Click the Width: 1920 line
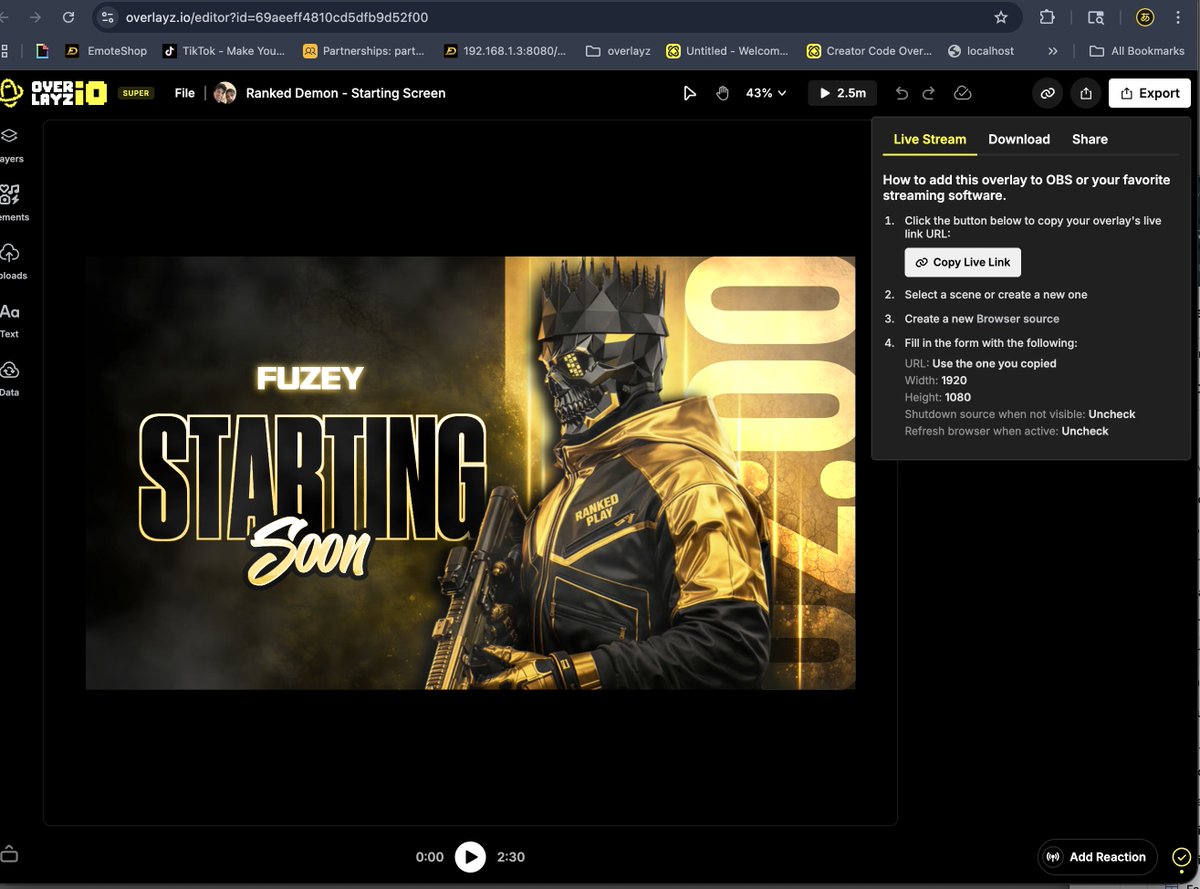1200x889 pixels. click(x=936, y=380)
